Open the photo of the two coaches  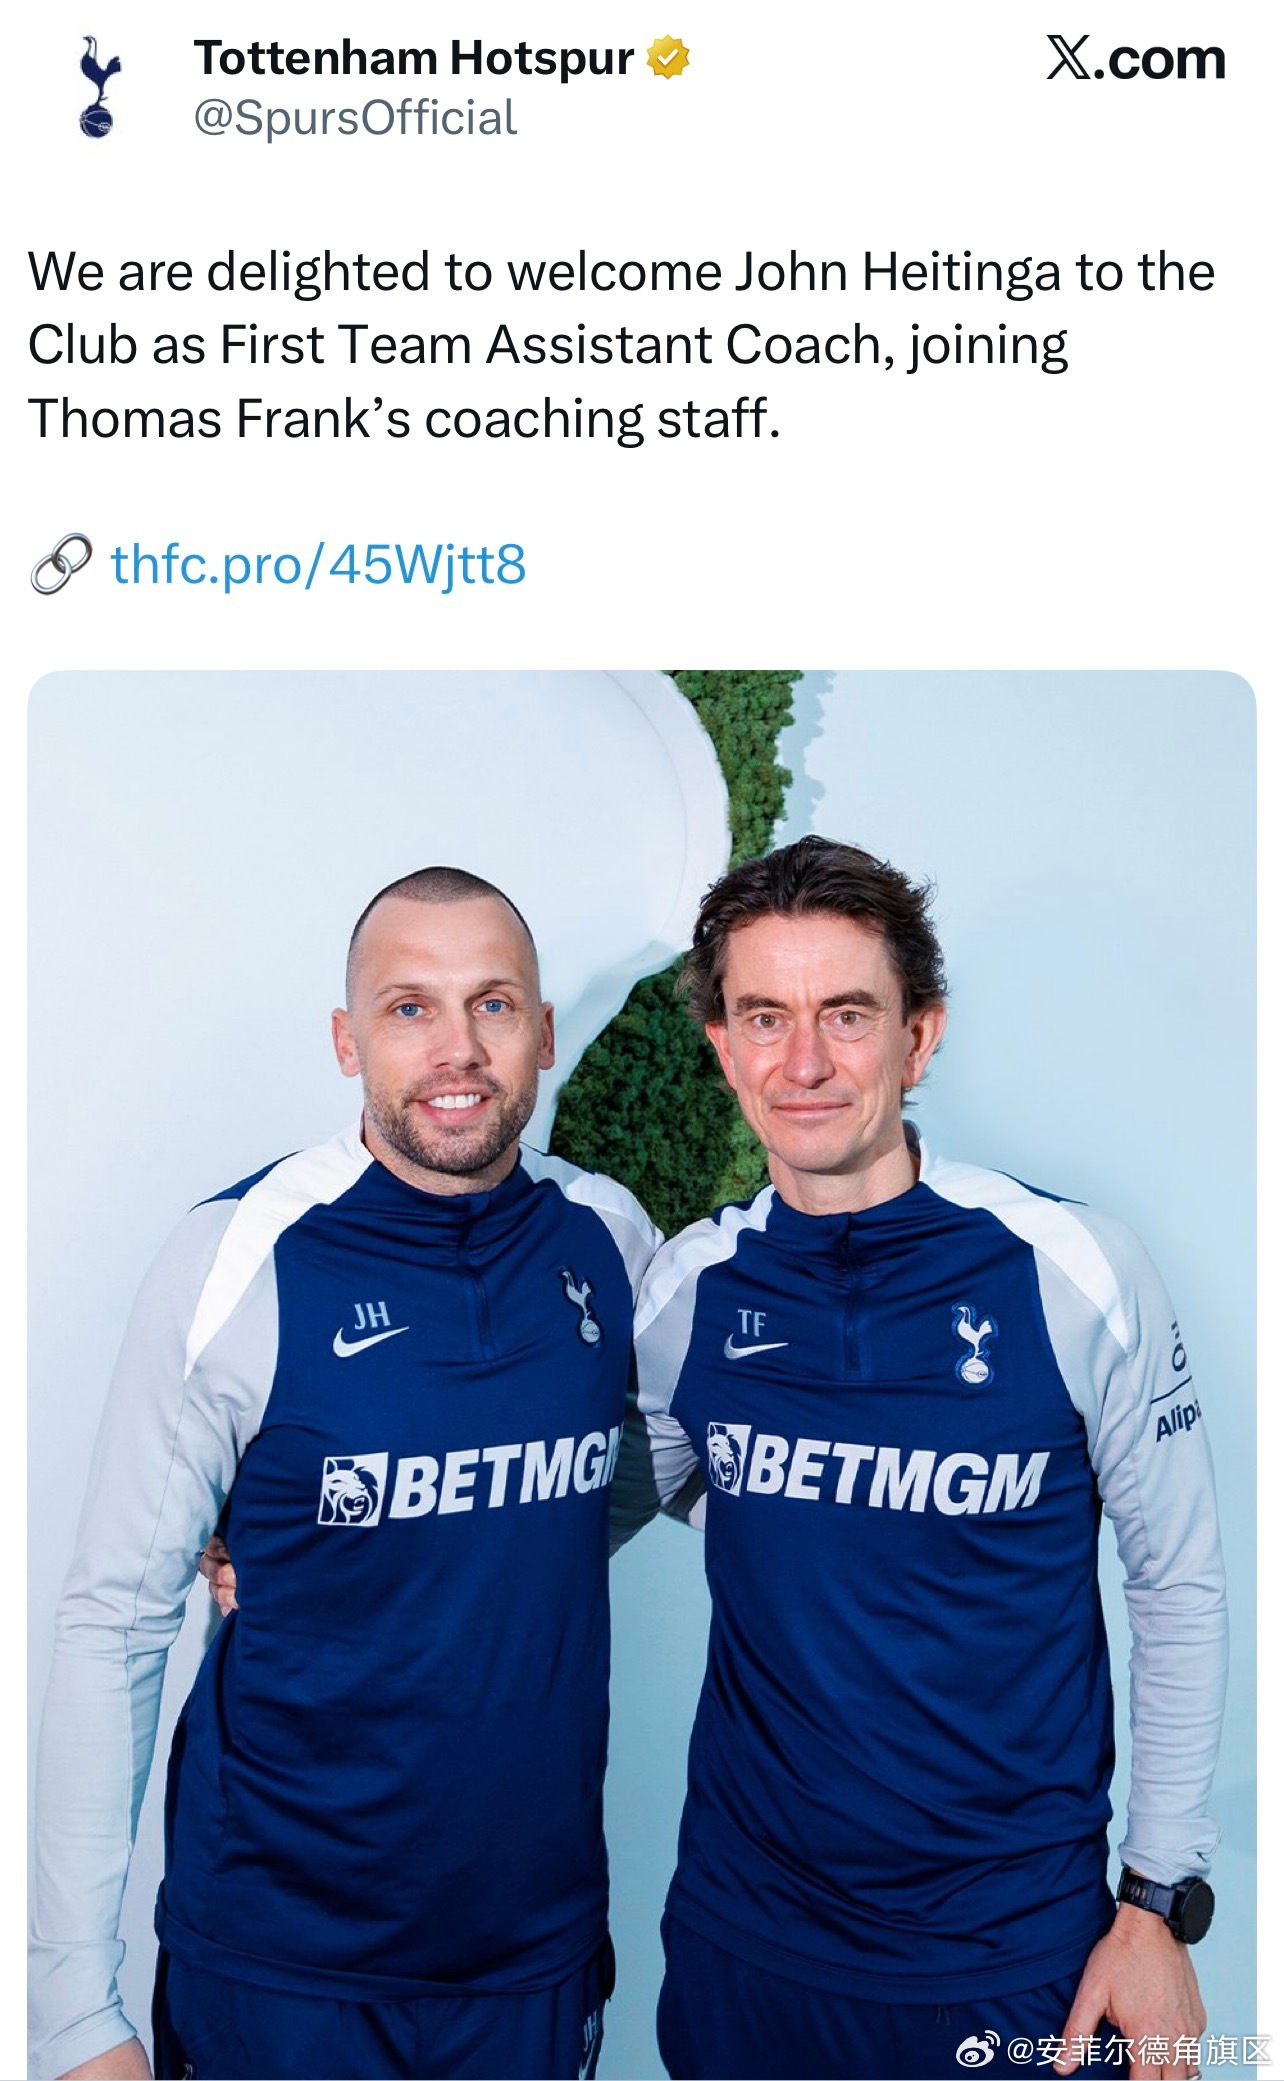[x=642, y=1375]
